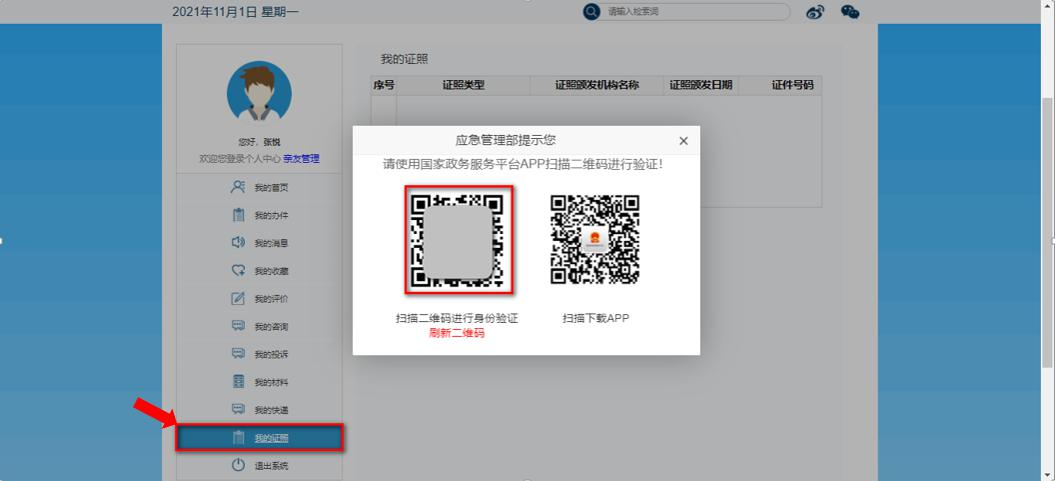Click the 证件号码 column header
This screenshot has width=1055, height=481.
[x=792, y=85]
